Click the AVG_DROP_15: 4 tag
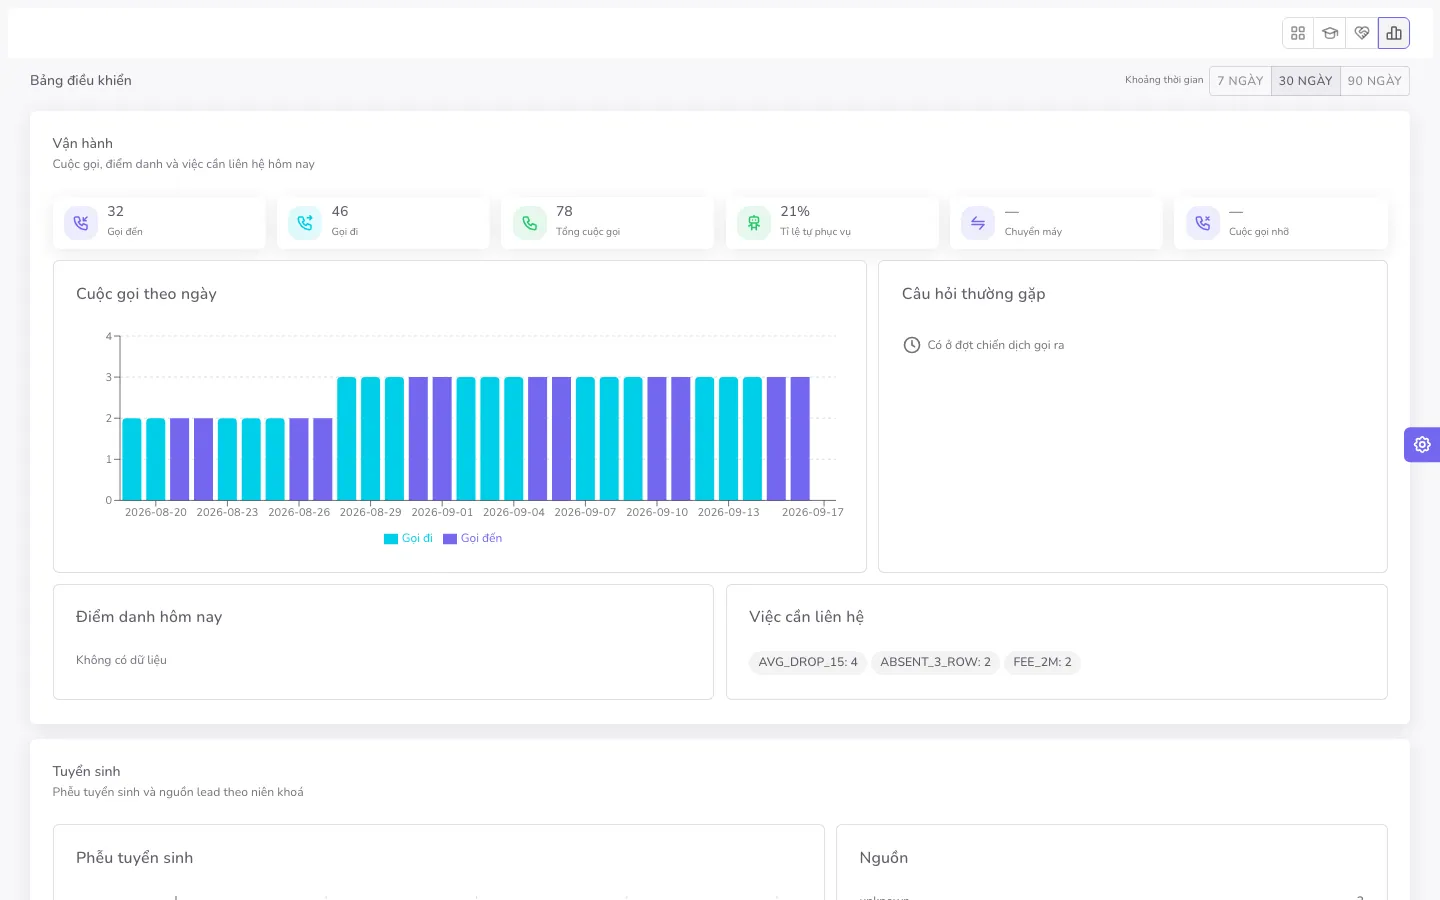This screenshot has height=900, width=1440. pyautogui.click(x=808, y=662)
